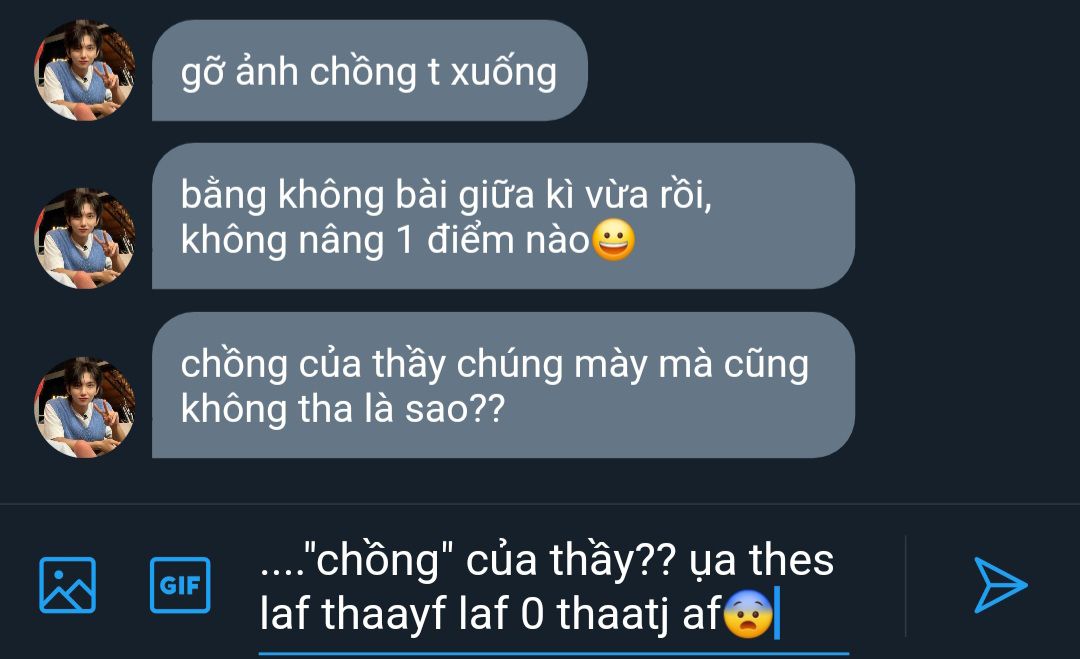Click the word 'xuống' in the first message
The width and height of the screenshot is (1080, 659).
coord(503,72)
